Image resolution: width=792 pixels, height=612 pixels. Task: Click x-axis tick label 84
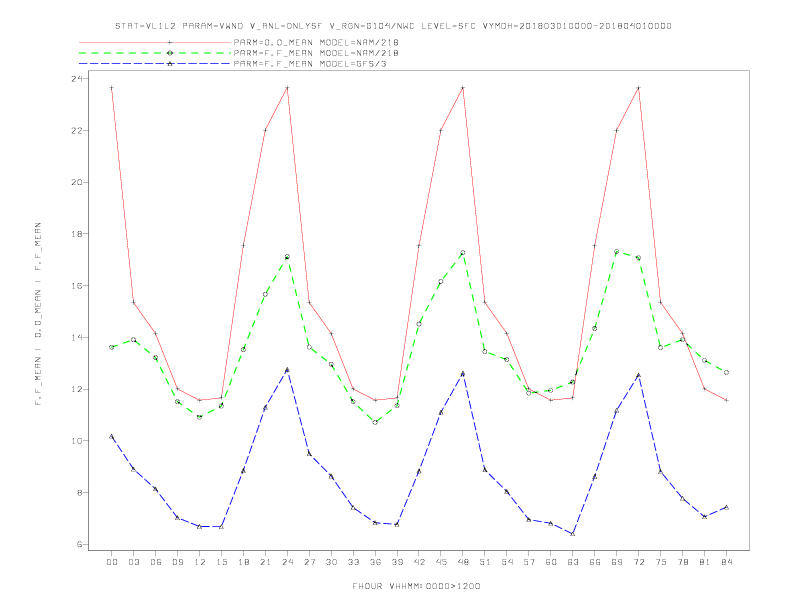point(727,562)
